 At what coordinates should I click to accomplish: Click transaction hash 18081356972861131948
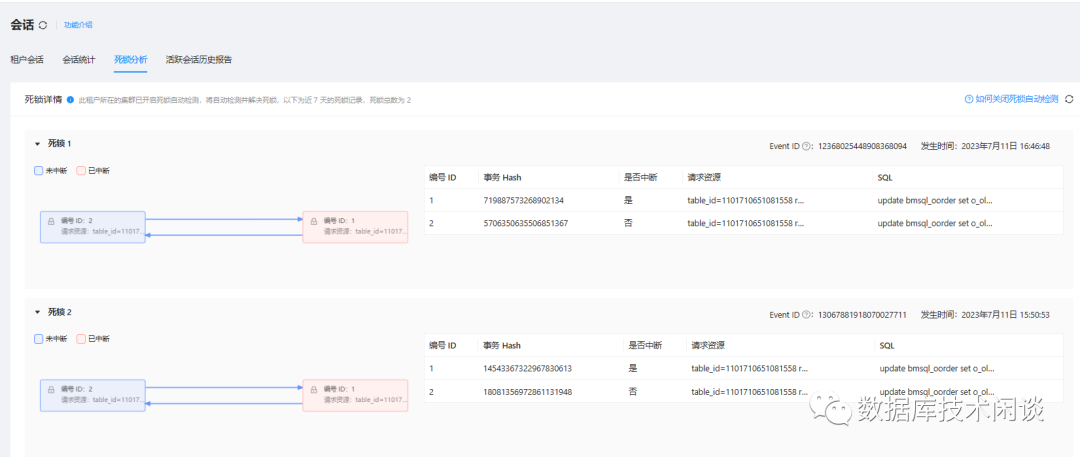point(528,392)
